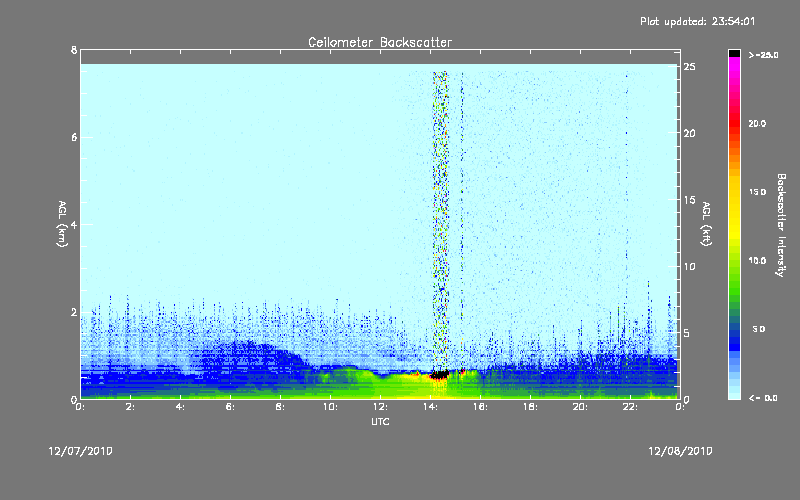The height and width of the screenshot is (500, 800).
Task: Click the colorbar value 10.0
Action: 757,261
